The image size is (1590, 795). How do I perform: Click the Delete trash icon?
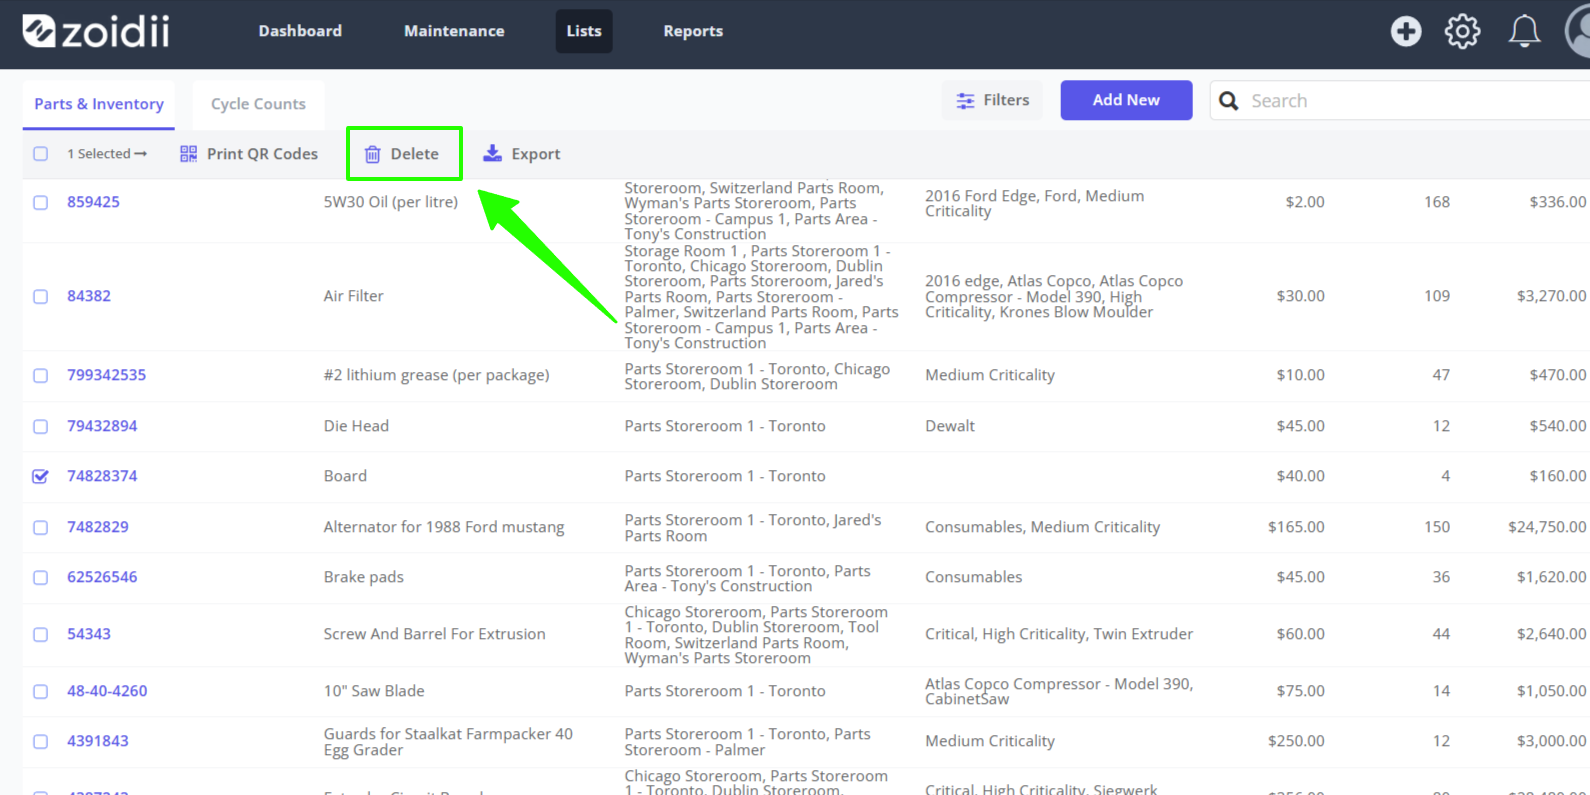[372, 154]
